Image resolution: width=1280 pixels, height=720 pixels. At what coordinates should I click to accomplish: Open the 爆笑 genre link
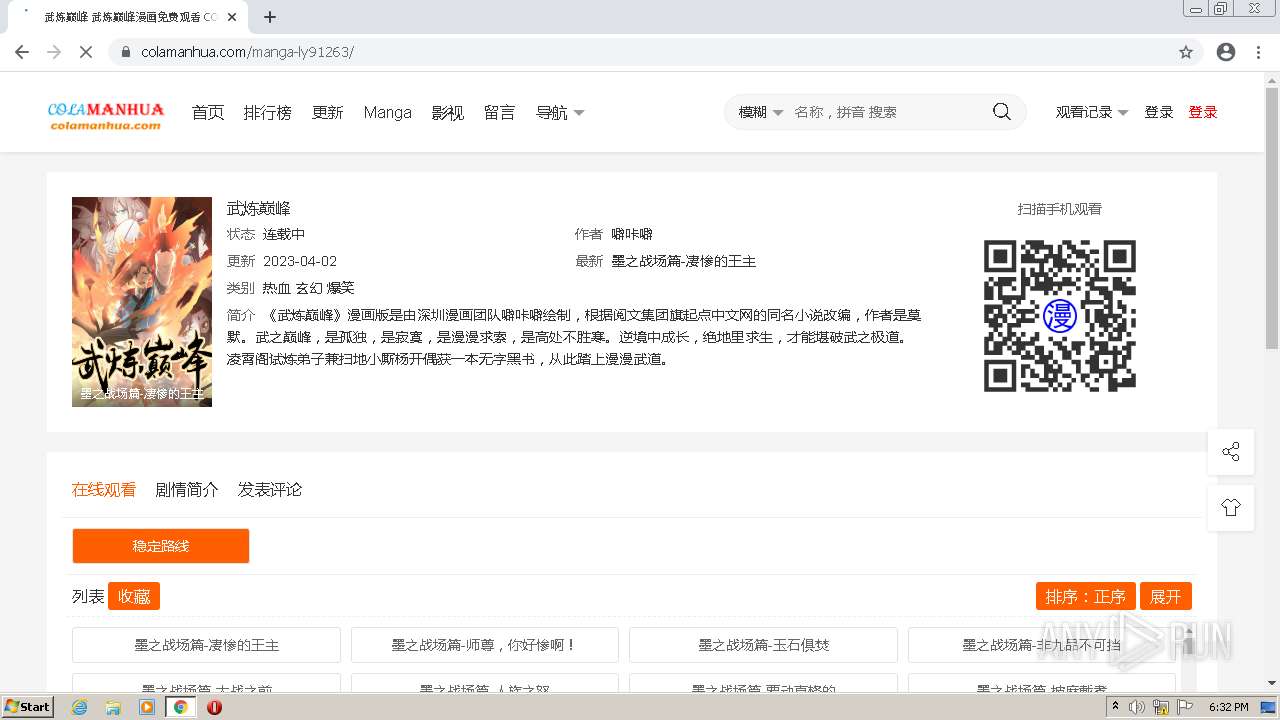341,288
